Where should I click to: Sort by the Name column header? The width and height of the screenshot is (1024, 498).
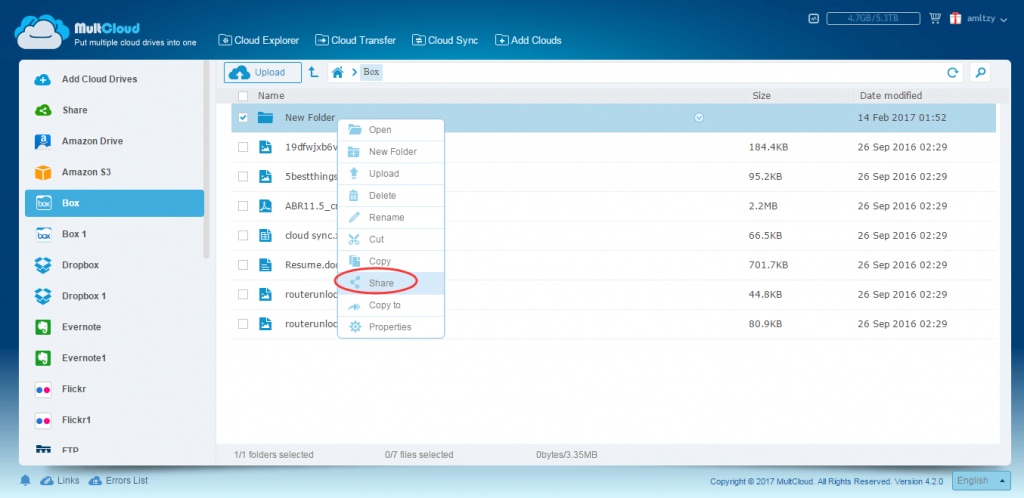pyautogui.click(x=271, y=96)
